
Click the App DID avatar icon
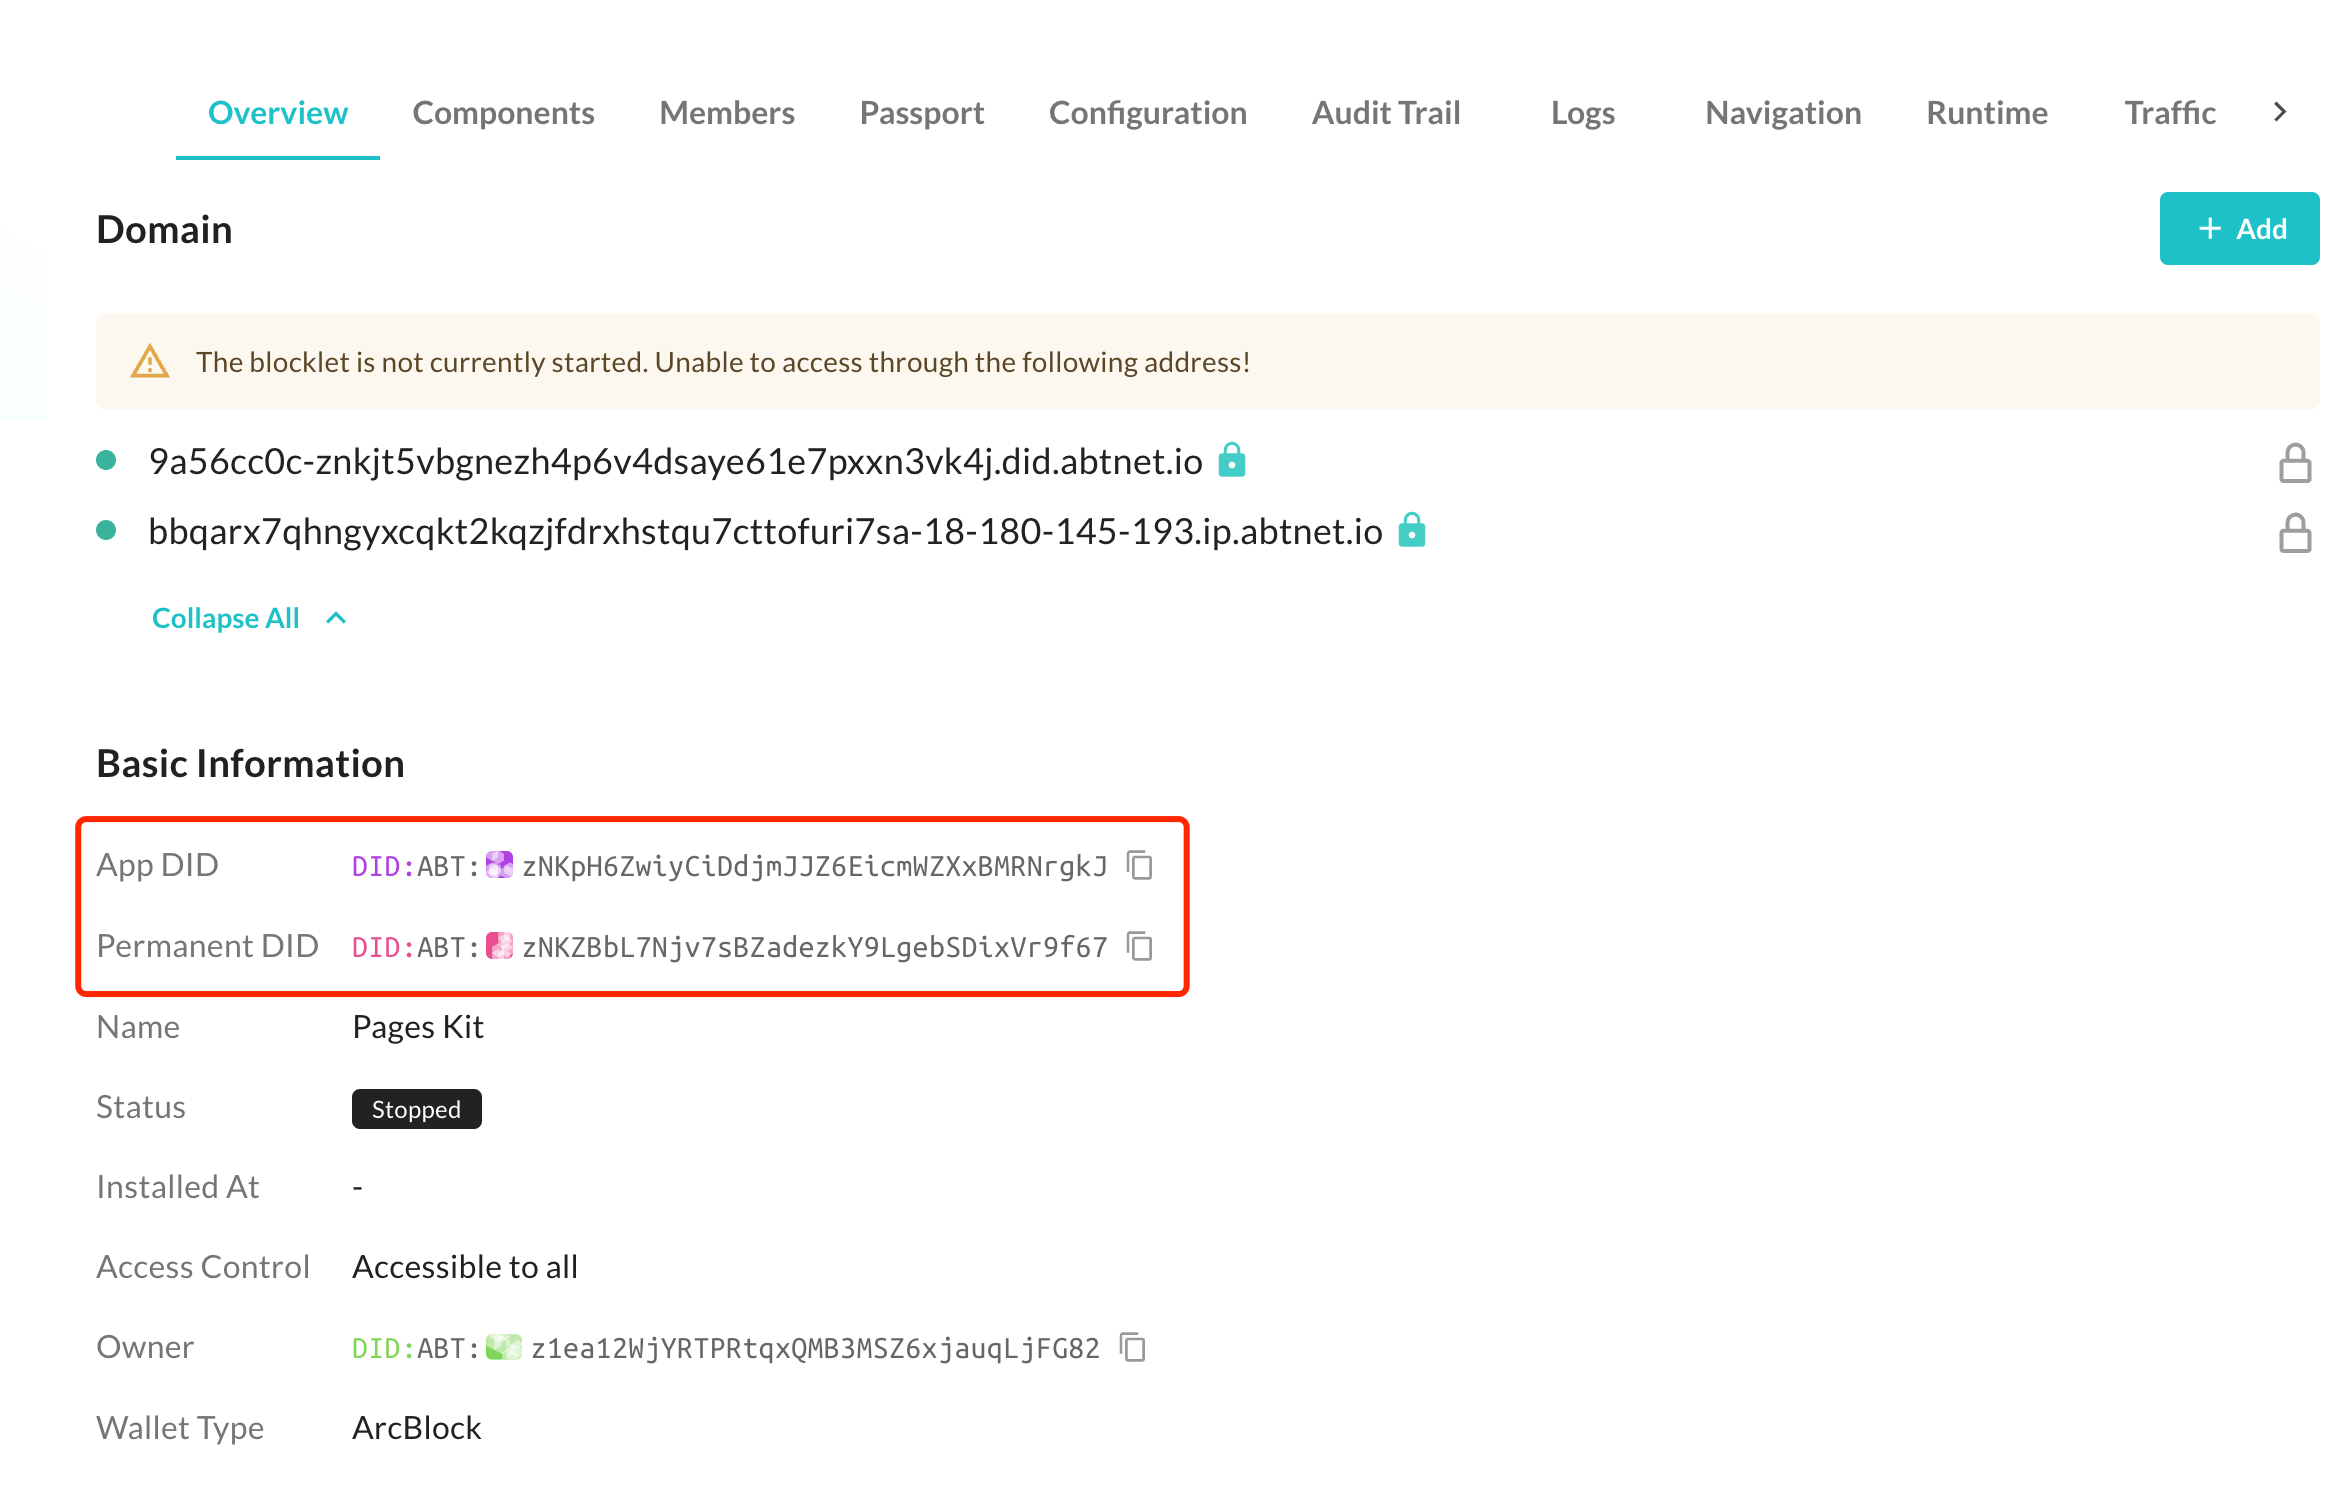(x=499, y=865)
